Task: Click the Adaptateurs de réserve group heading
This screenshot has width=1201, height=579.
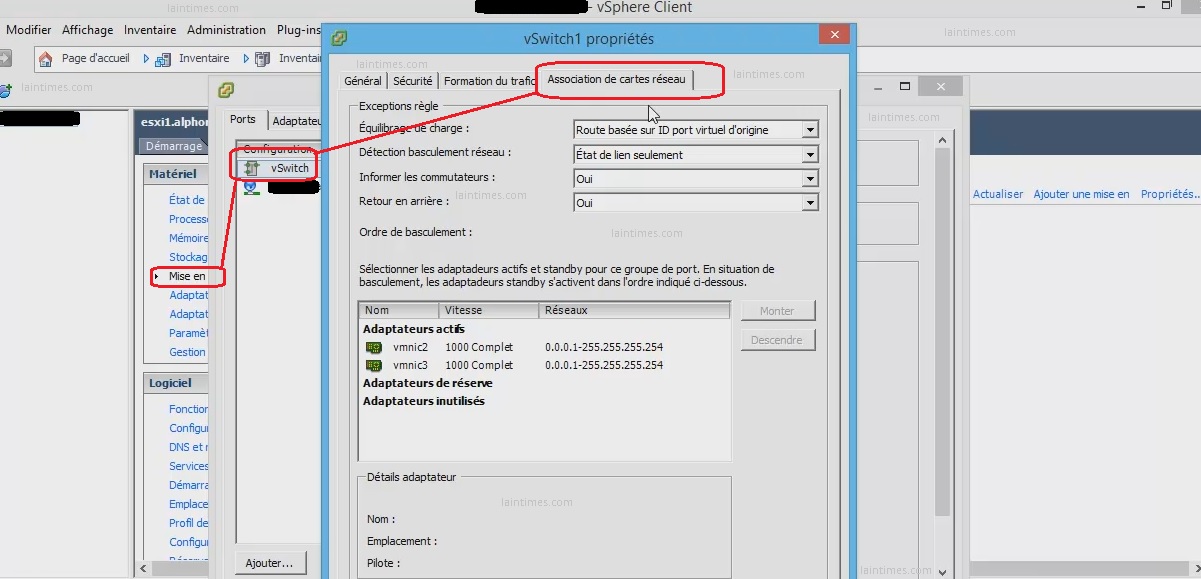Action: click(x=427, y=383)
